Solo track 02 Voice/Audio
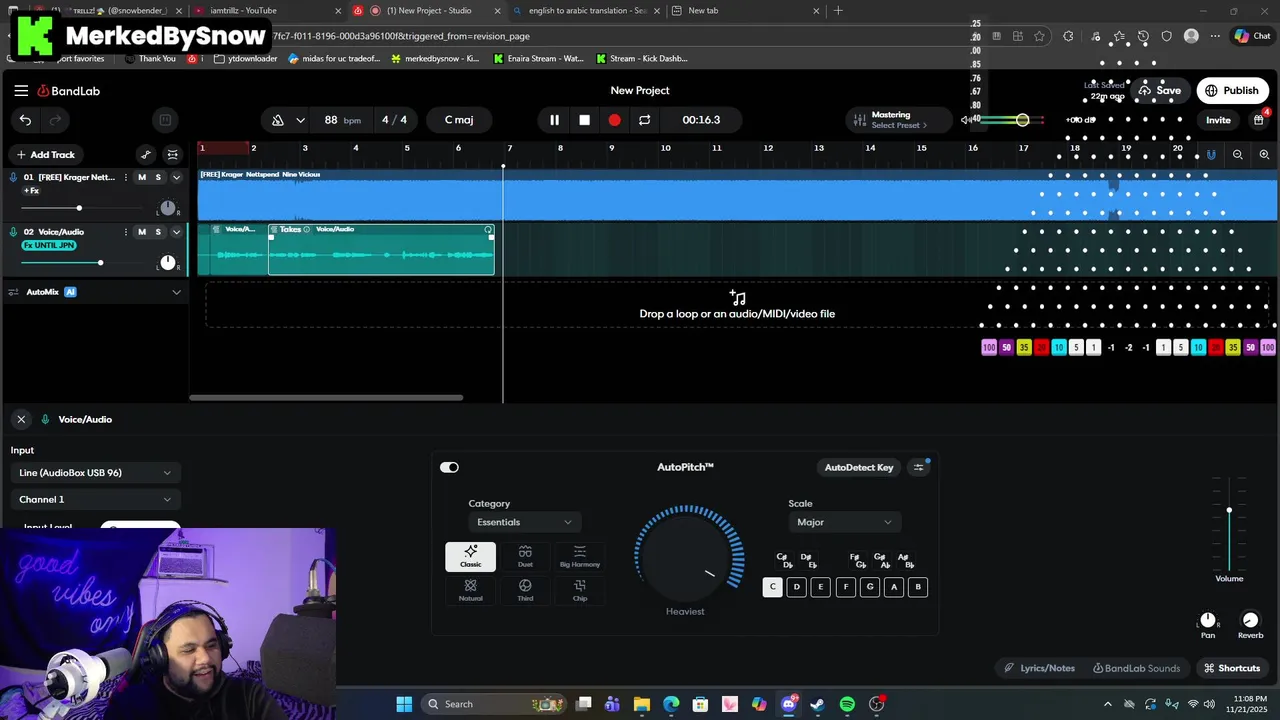This screenshot has height=720, width=1280. (x=157, y=232)
